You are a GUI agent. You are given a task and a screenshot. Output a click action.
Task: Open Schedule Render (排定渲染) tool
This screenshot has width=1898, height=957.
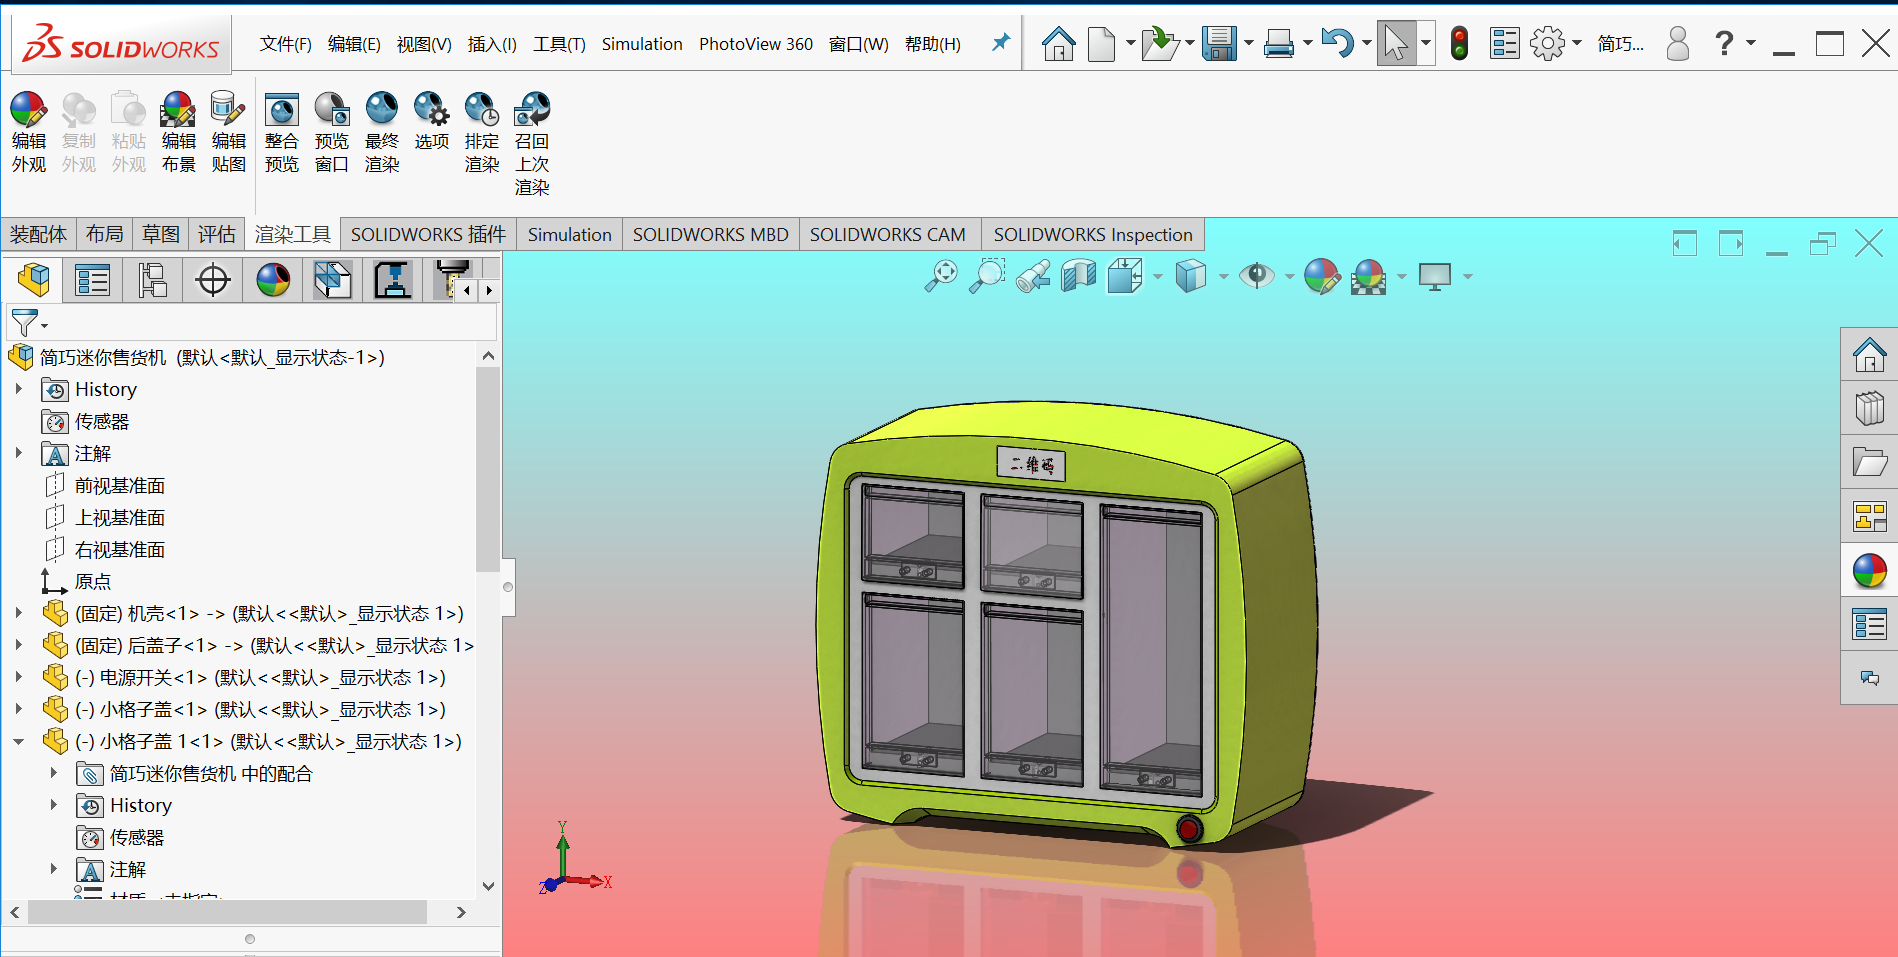482,132
